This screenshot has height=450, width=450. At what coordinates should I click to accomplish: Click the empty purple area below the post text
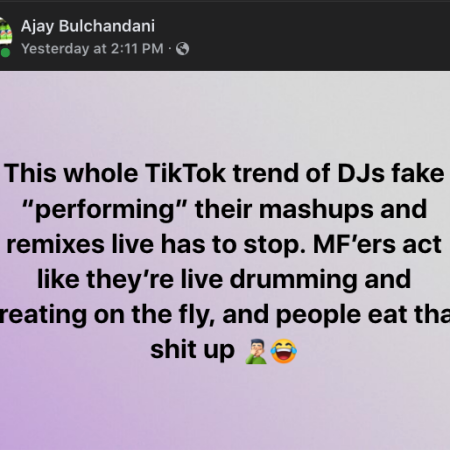225,407
